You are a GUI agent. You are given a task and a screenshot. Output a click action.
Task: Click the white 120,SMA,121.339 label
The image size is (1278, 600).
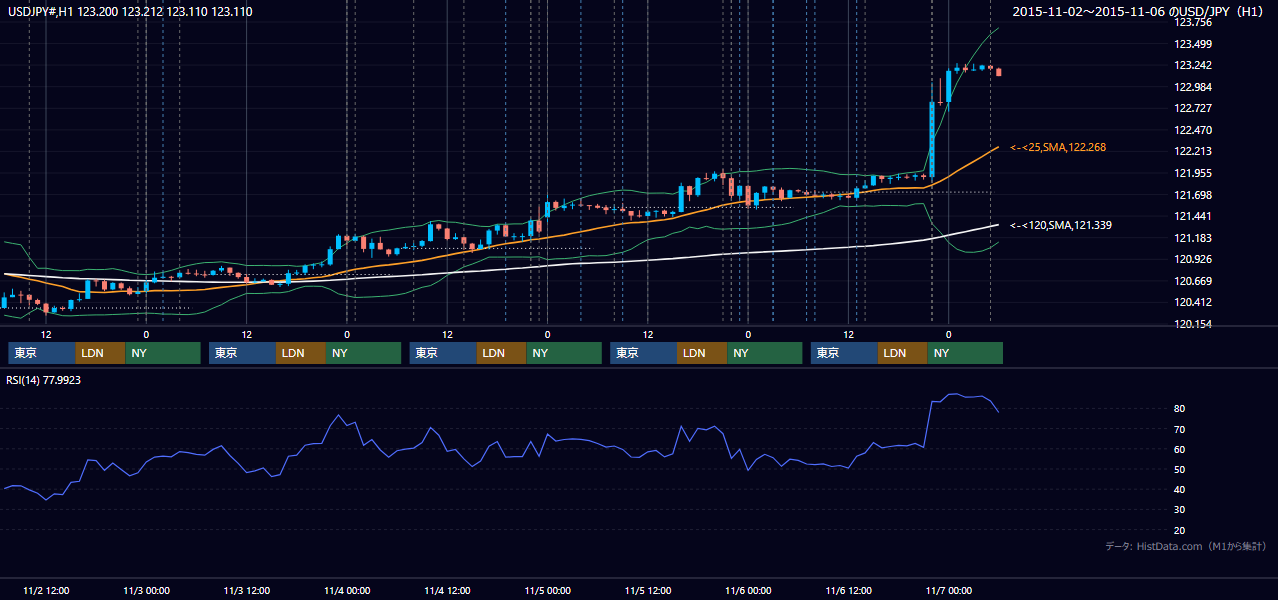click(x=1061, y=226)
